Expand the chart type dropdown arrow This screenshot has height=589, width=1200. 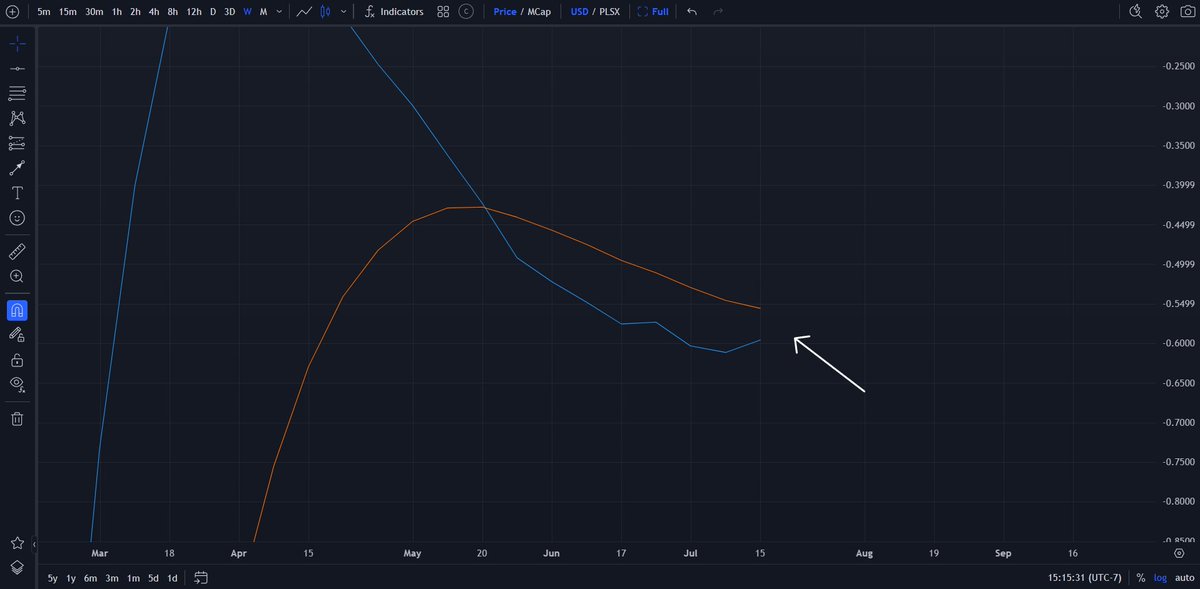(344, 12)
